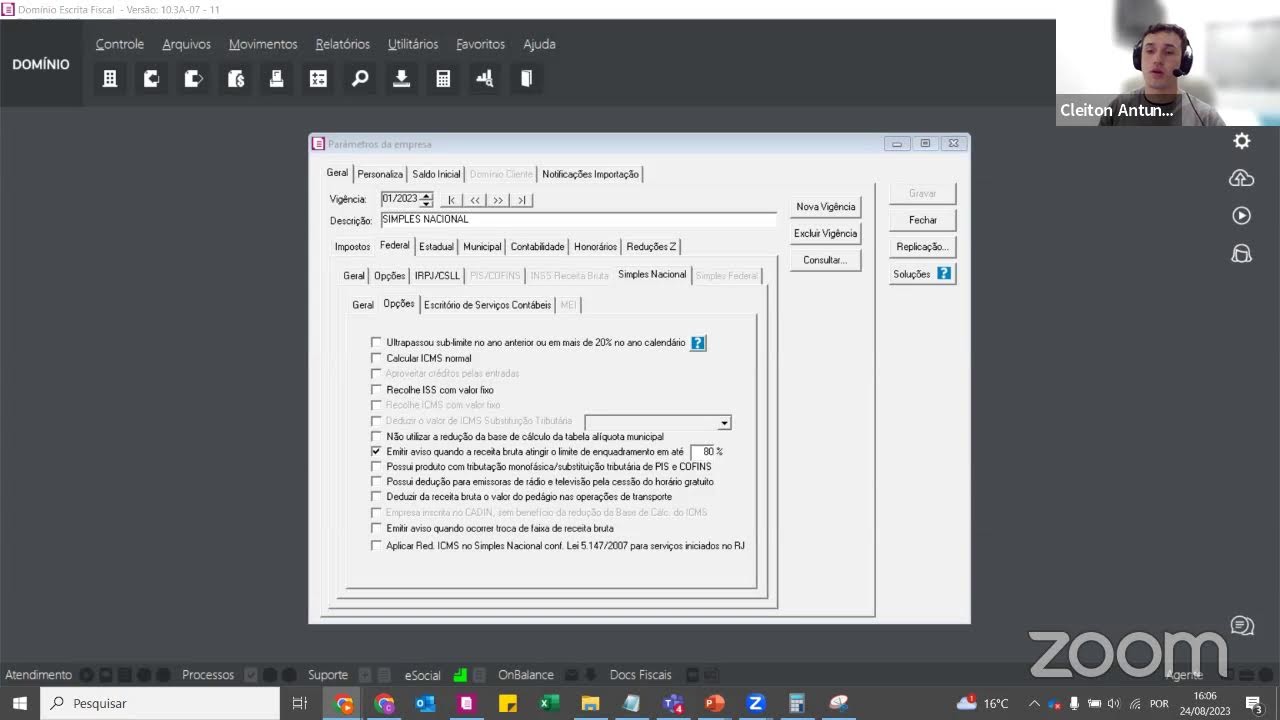Click the export document toolbar icon
The height and width of the screenshot is (720, 1280).
(x=193, y=79)
